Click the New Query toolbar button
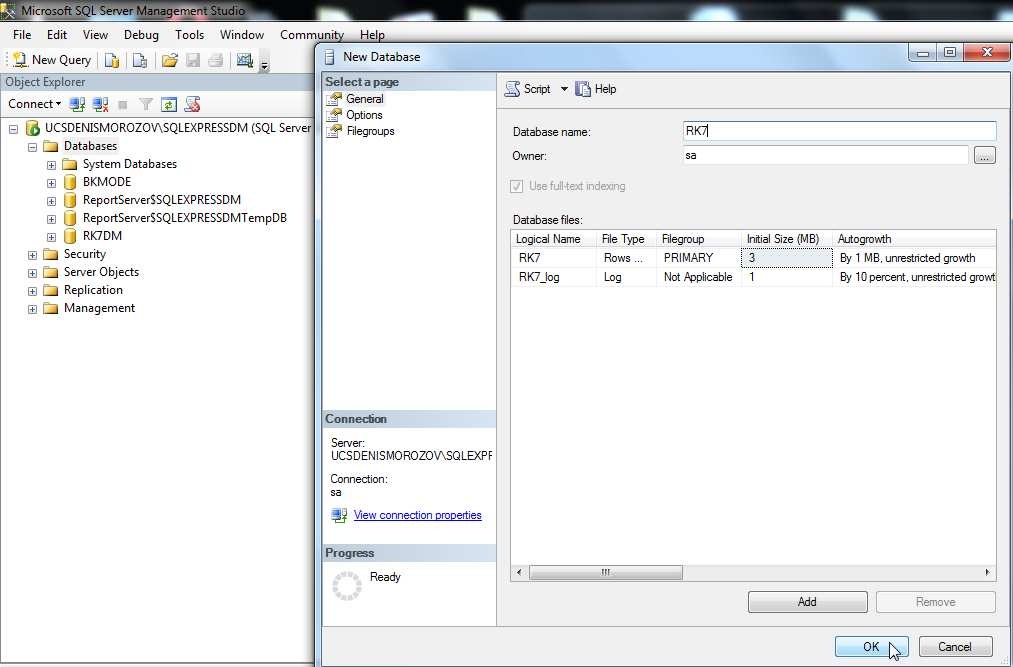1013x667 pixels. [52, 60]
